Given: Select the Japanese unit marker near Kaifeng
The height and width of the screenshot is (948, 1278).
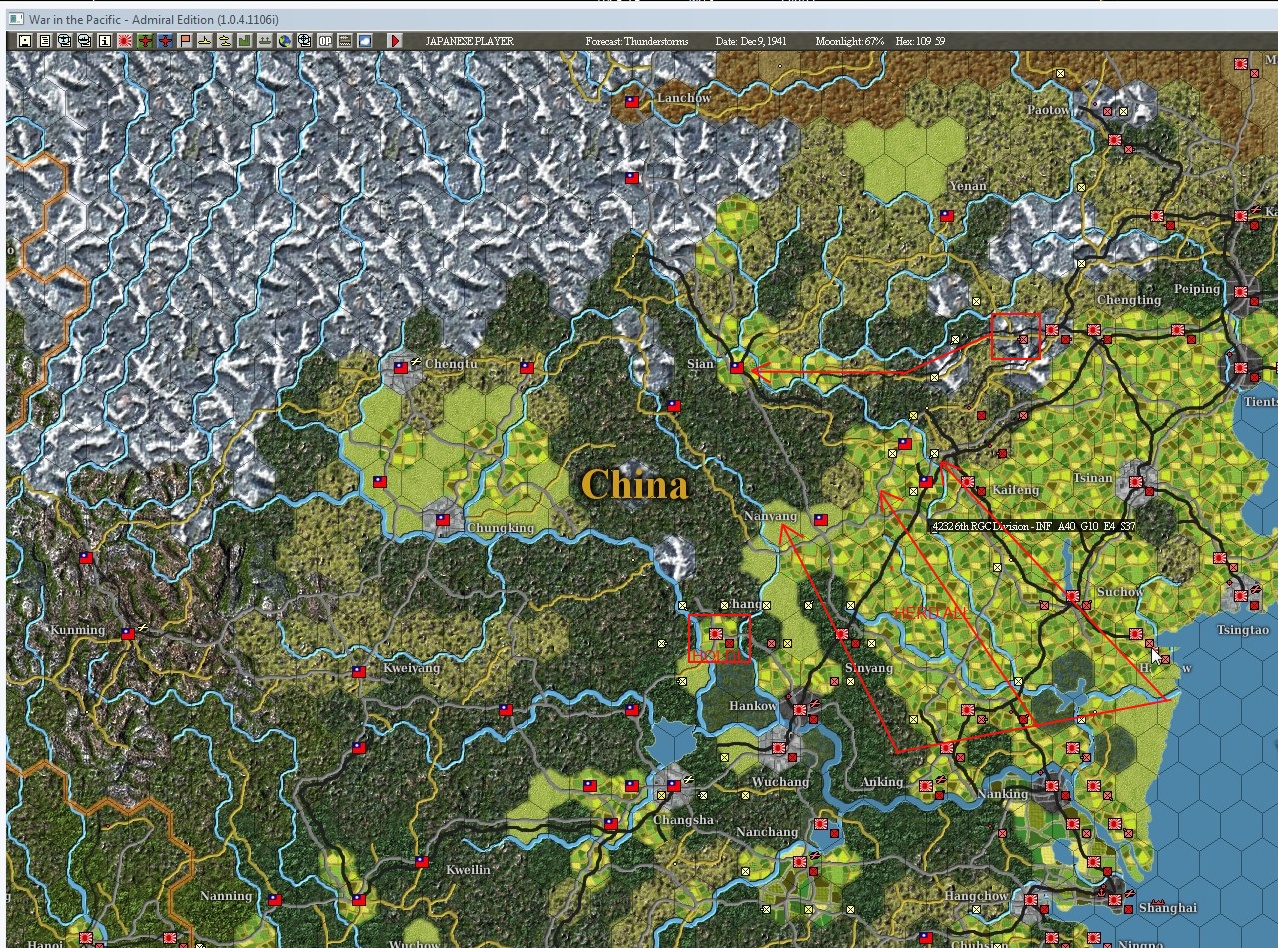Looking at the screenshot, I should pyautogui.click(x=967, y=482).
